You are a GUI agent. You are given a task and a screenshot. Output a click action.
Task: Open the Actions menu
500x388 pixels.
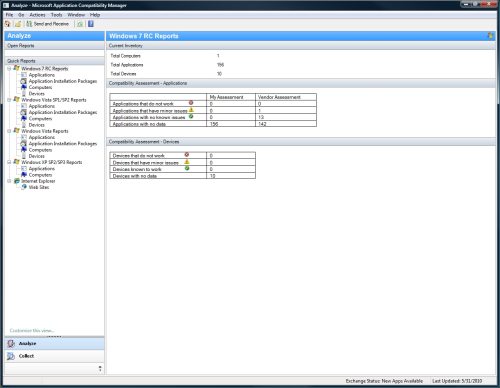[x=37, y=15]
